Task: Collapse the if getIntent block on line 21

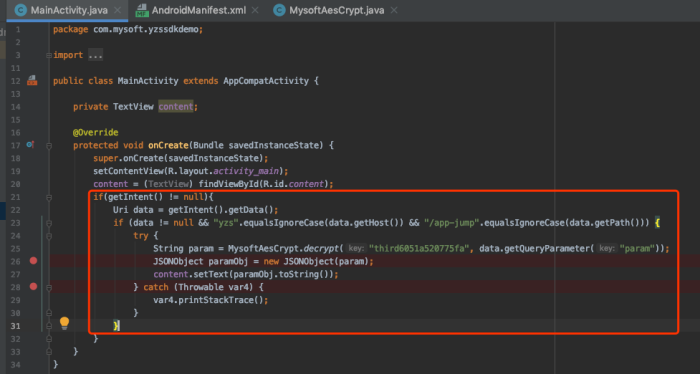Action: (49, 197)
